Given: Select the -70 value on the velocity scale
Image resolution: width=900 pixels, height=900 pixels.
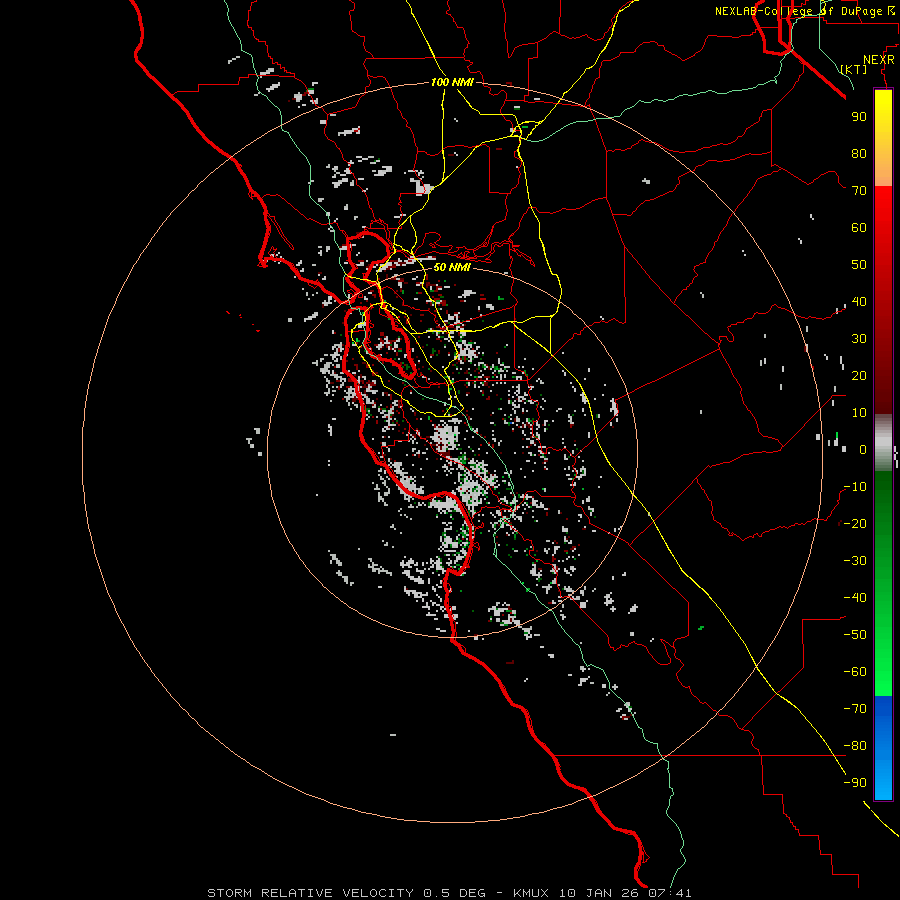Looking at the screenshot, I should (855, 709).
